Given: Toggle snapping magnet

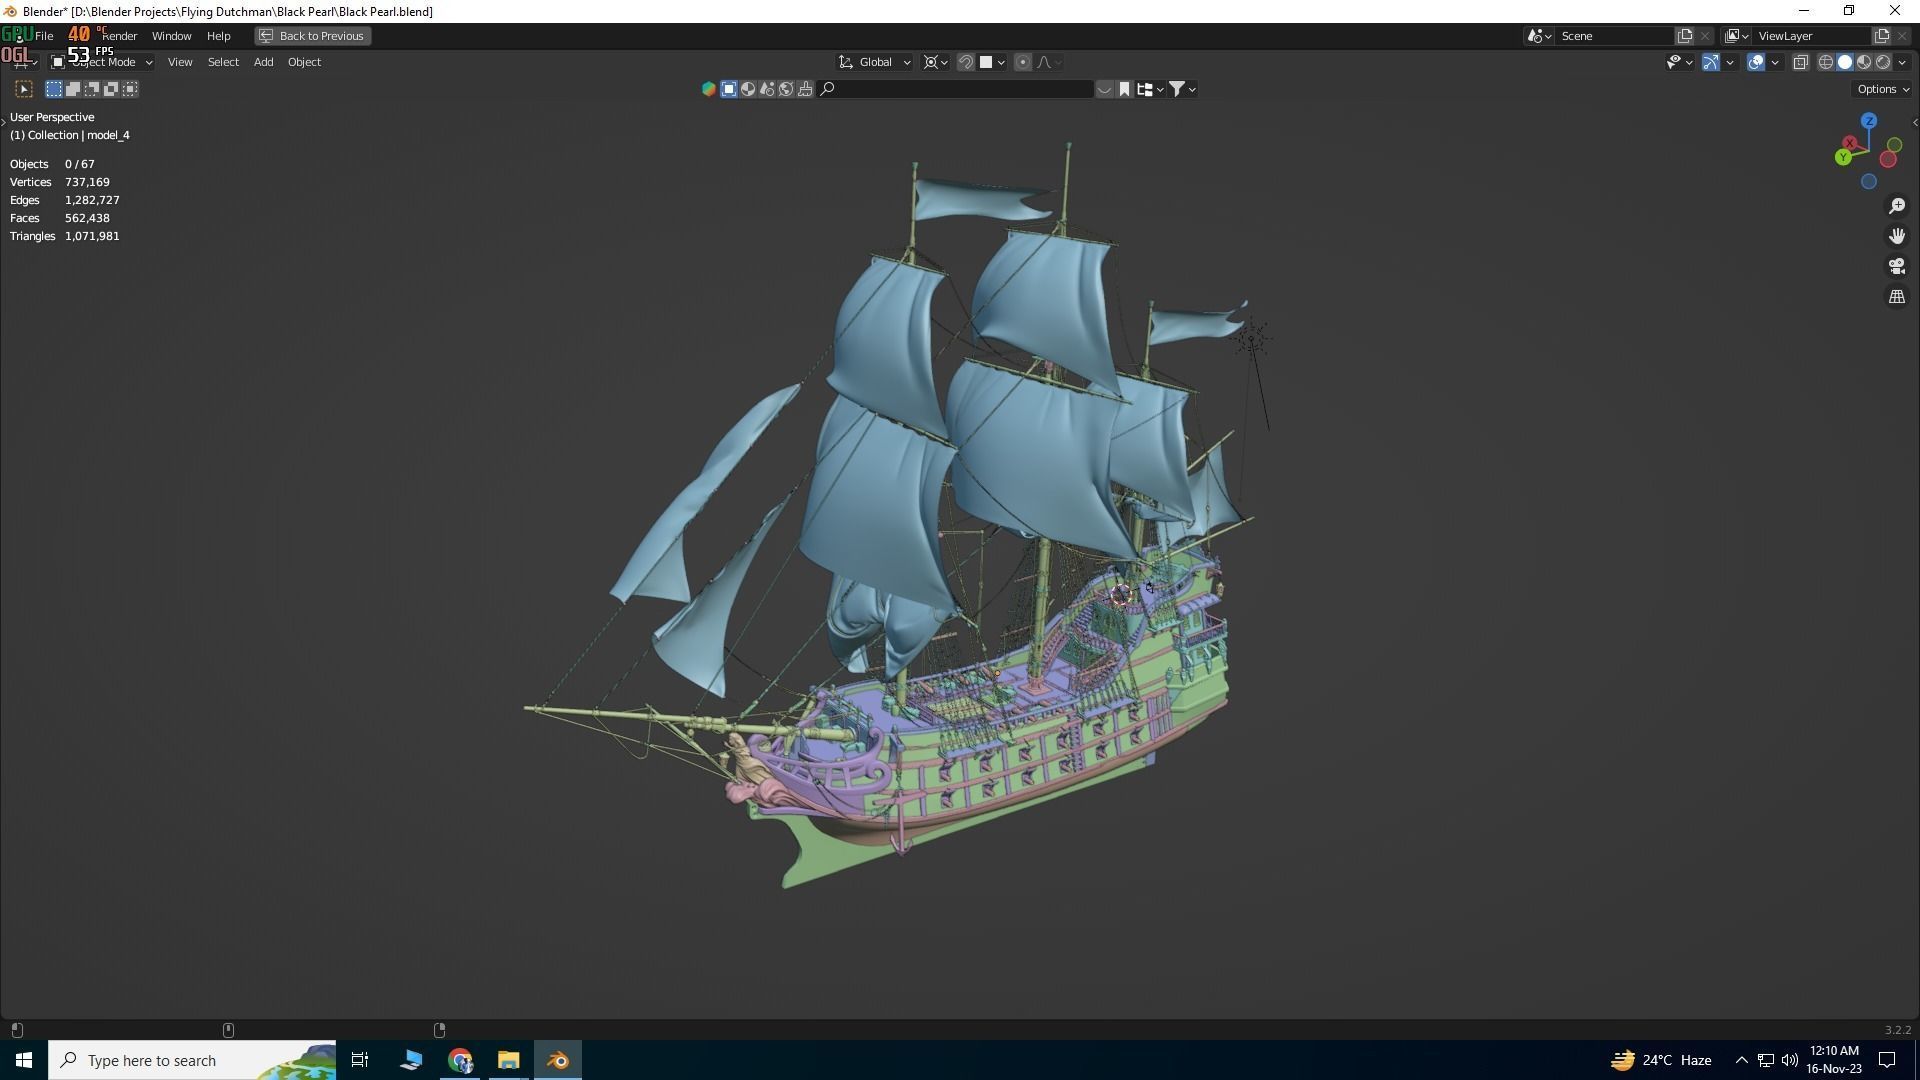Looking at the screenshot, I should click(x=966, y=62).
